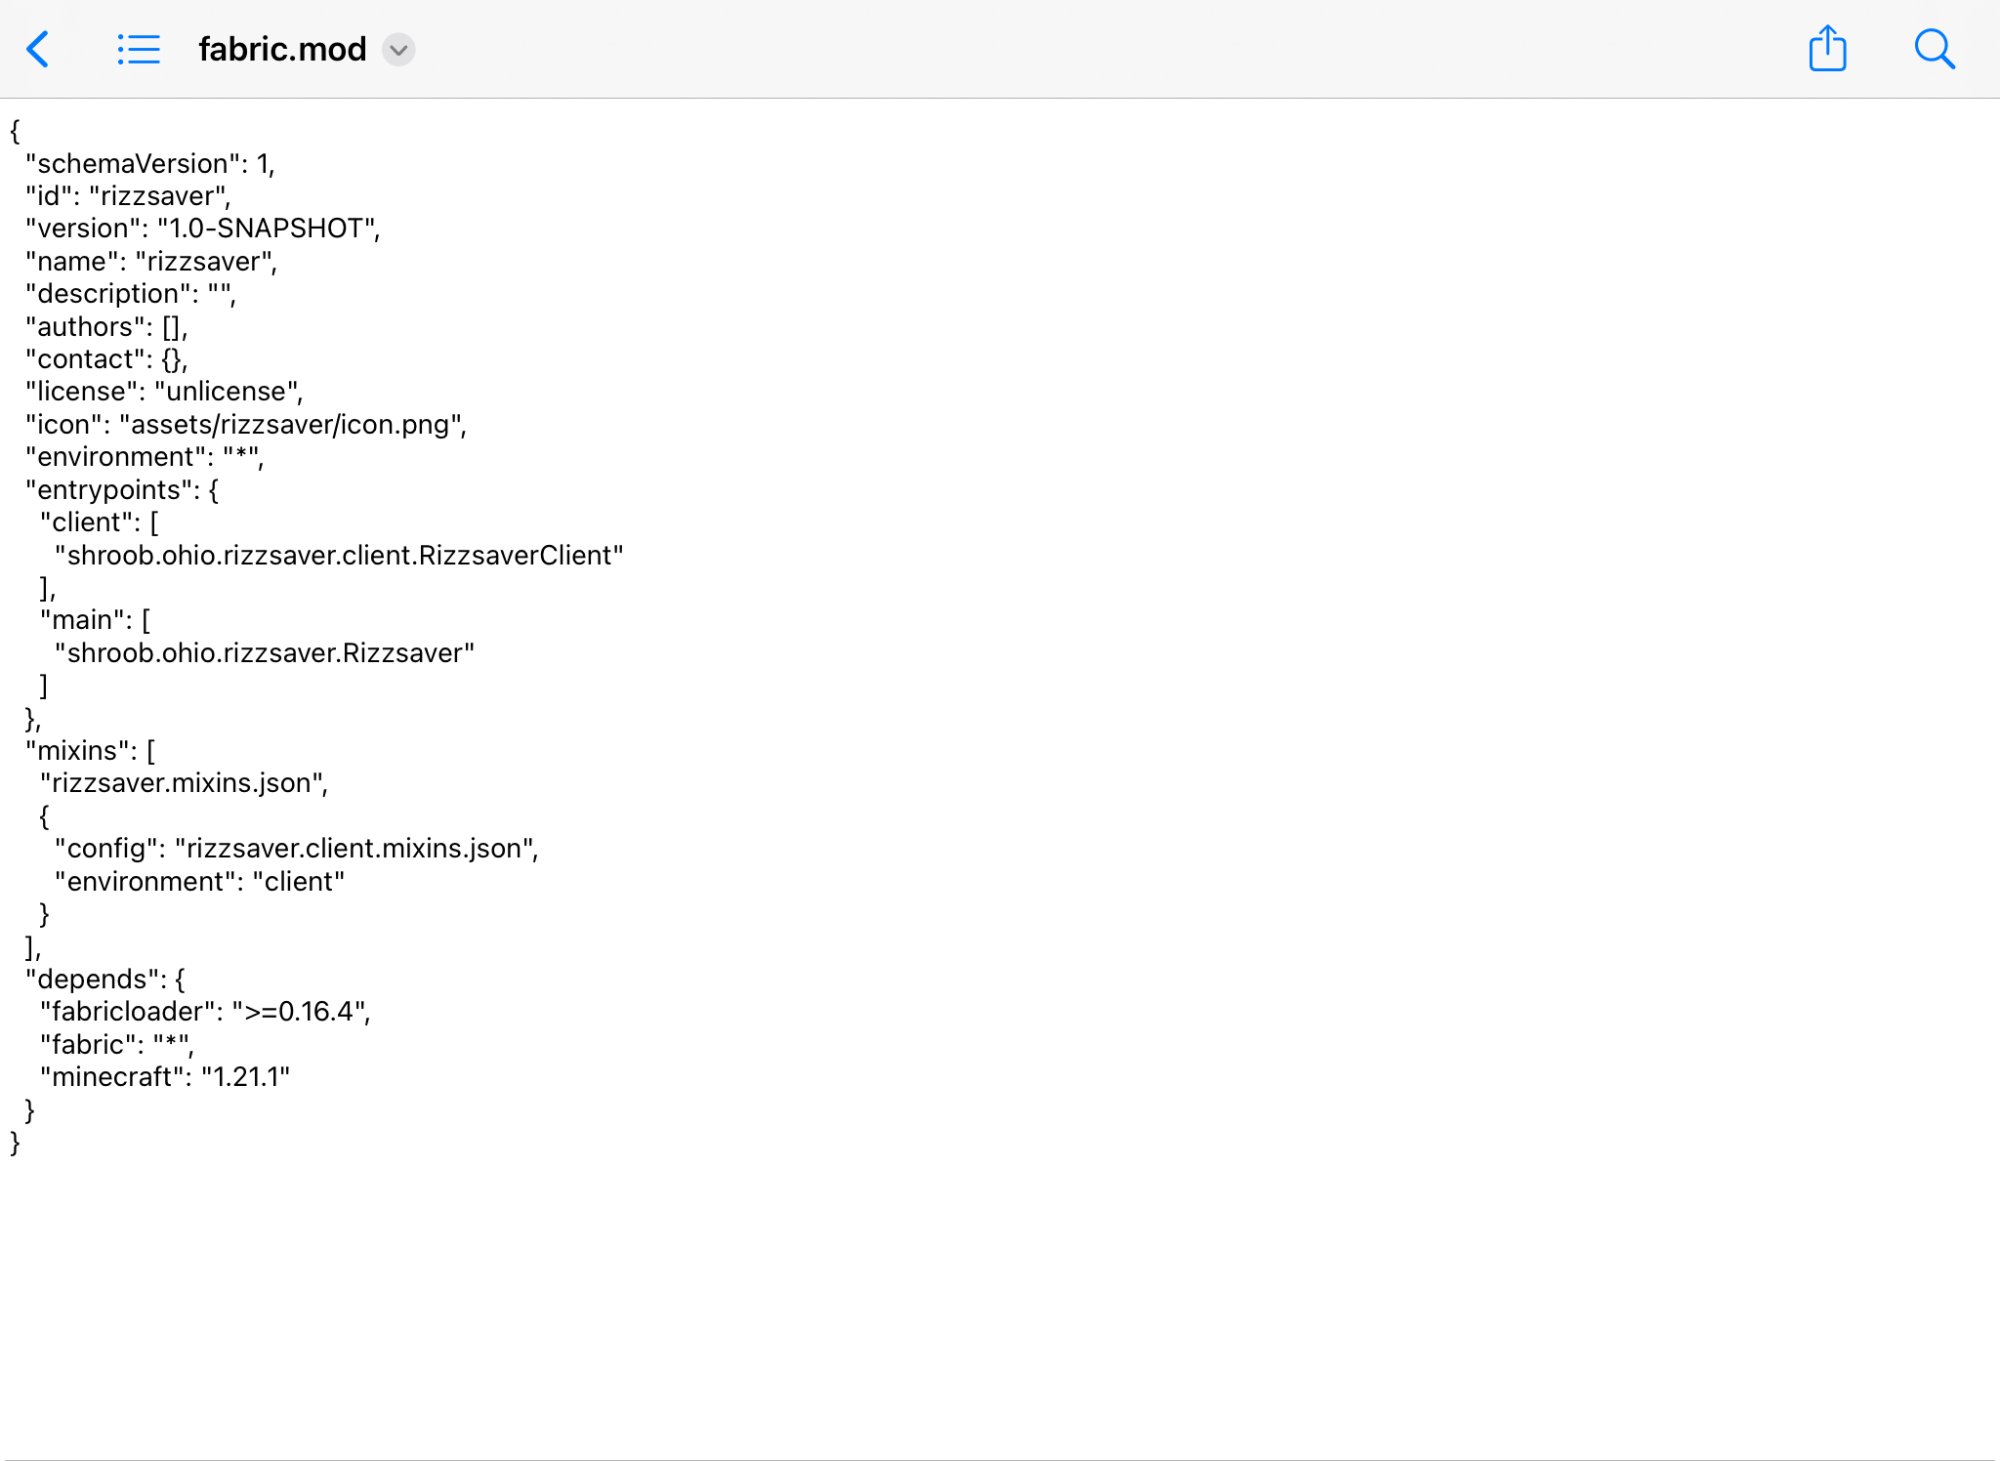The width and height of the screenshot is (2000, 1461).
Task: Select the RizzsaverClient entrypoint class string
Action: 339,555
